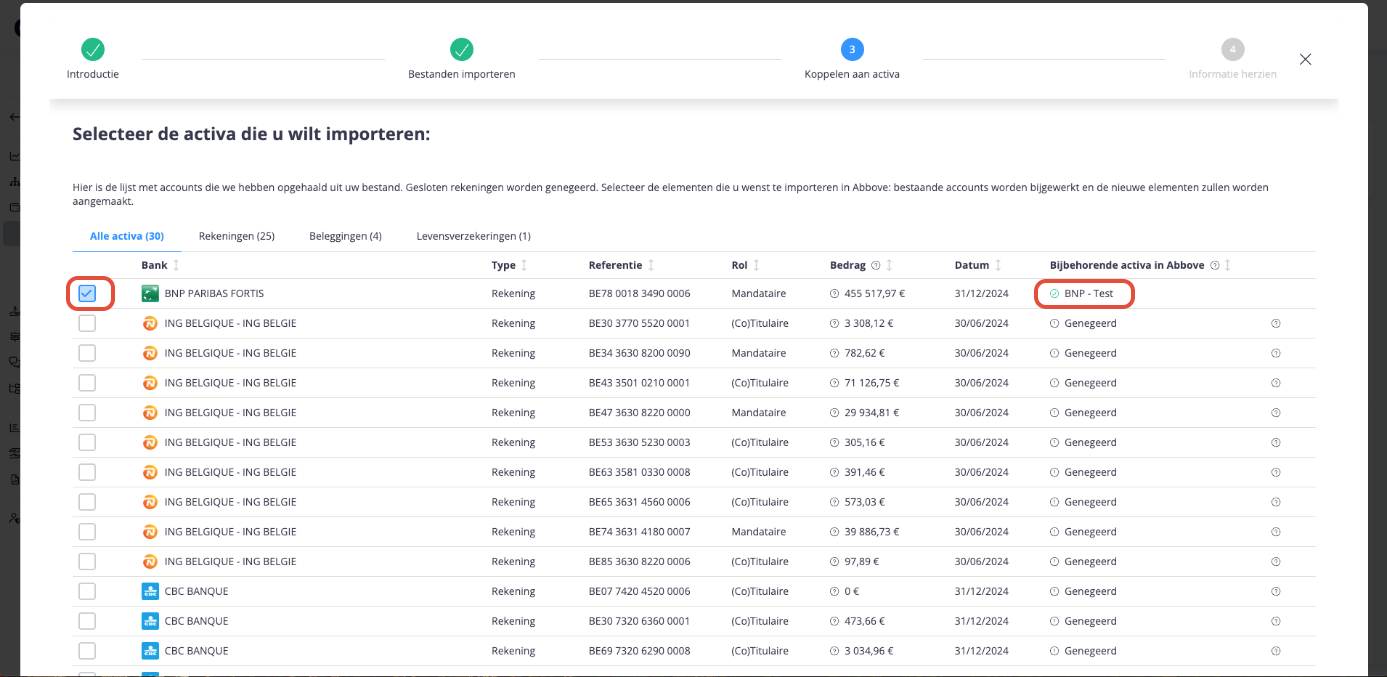Click the help icon on row BE85 3630 8220 0006
Image resolution: width=1387 pixels, height=677 pixels.
click(1275, 561)
